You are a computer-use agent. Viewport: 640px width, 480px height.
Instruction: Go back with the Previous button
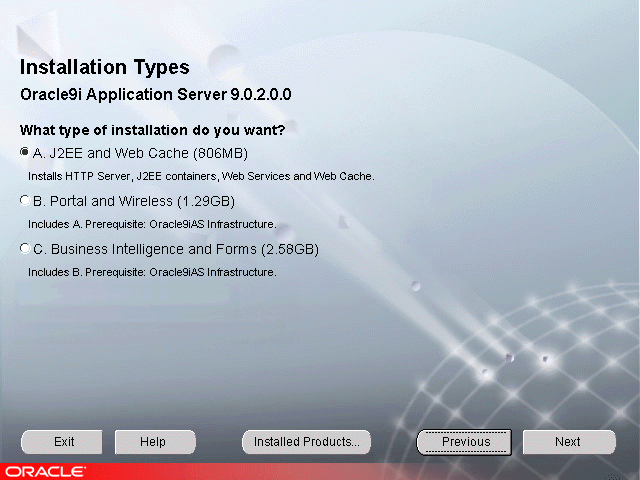tap(464, 442)
